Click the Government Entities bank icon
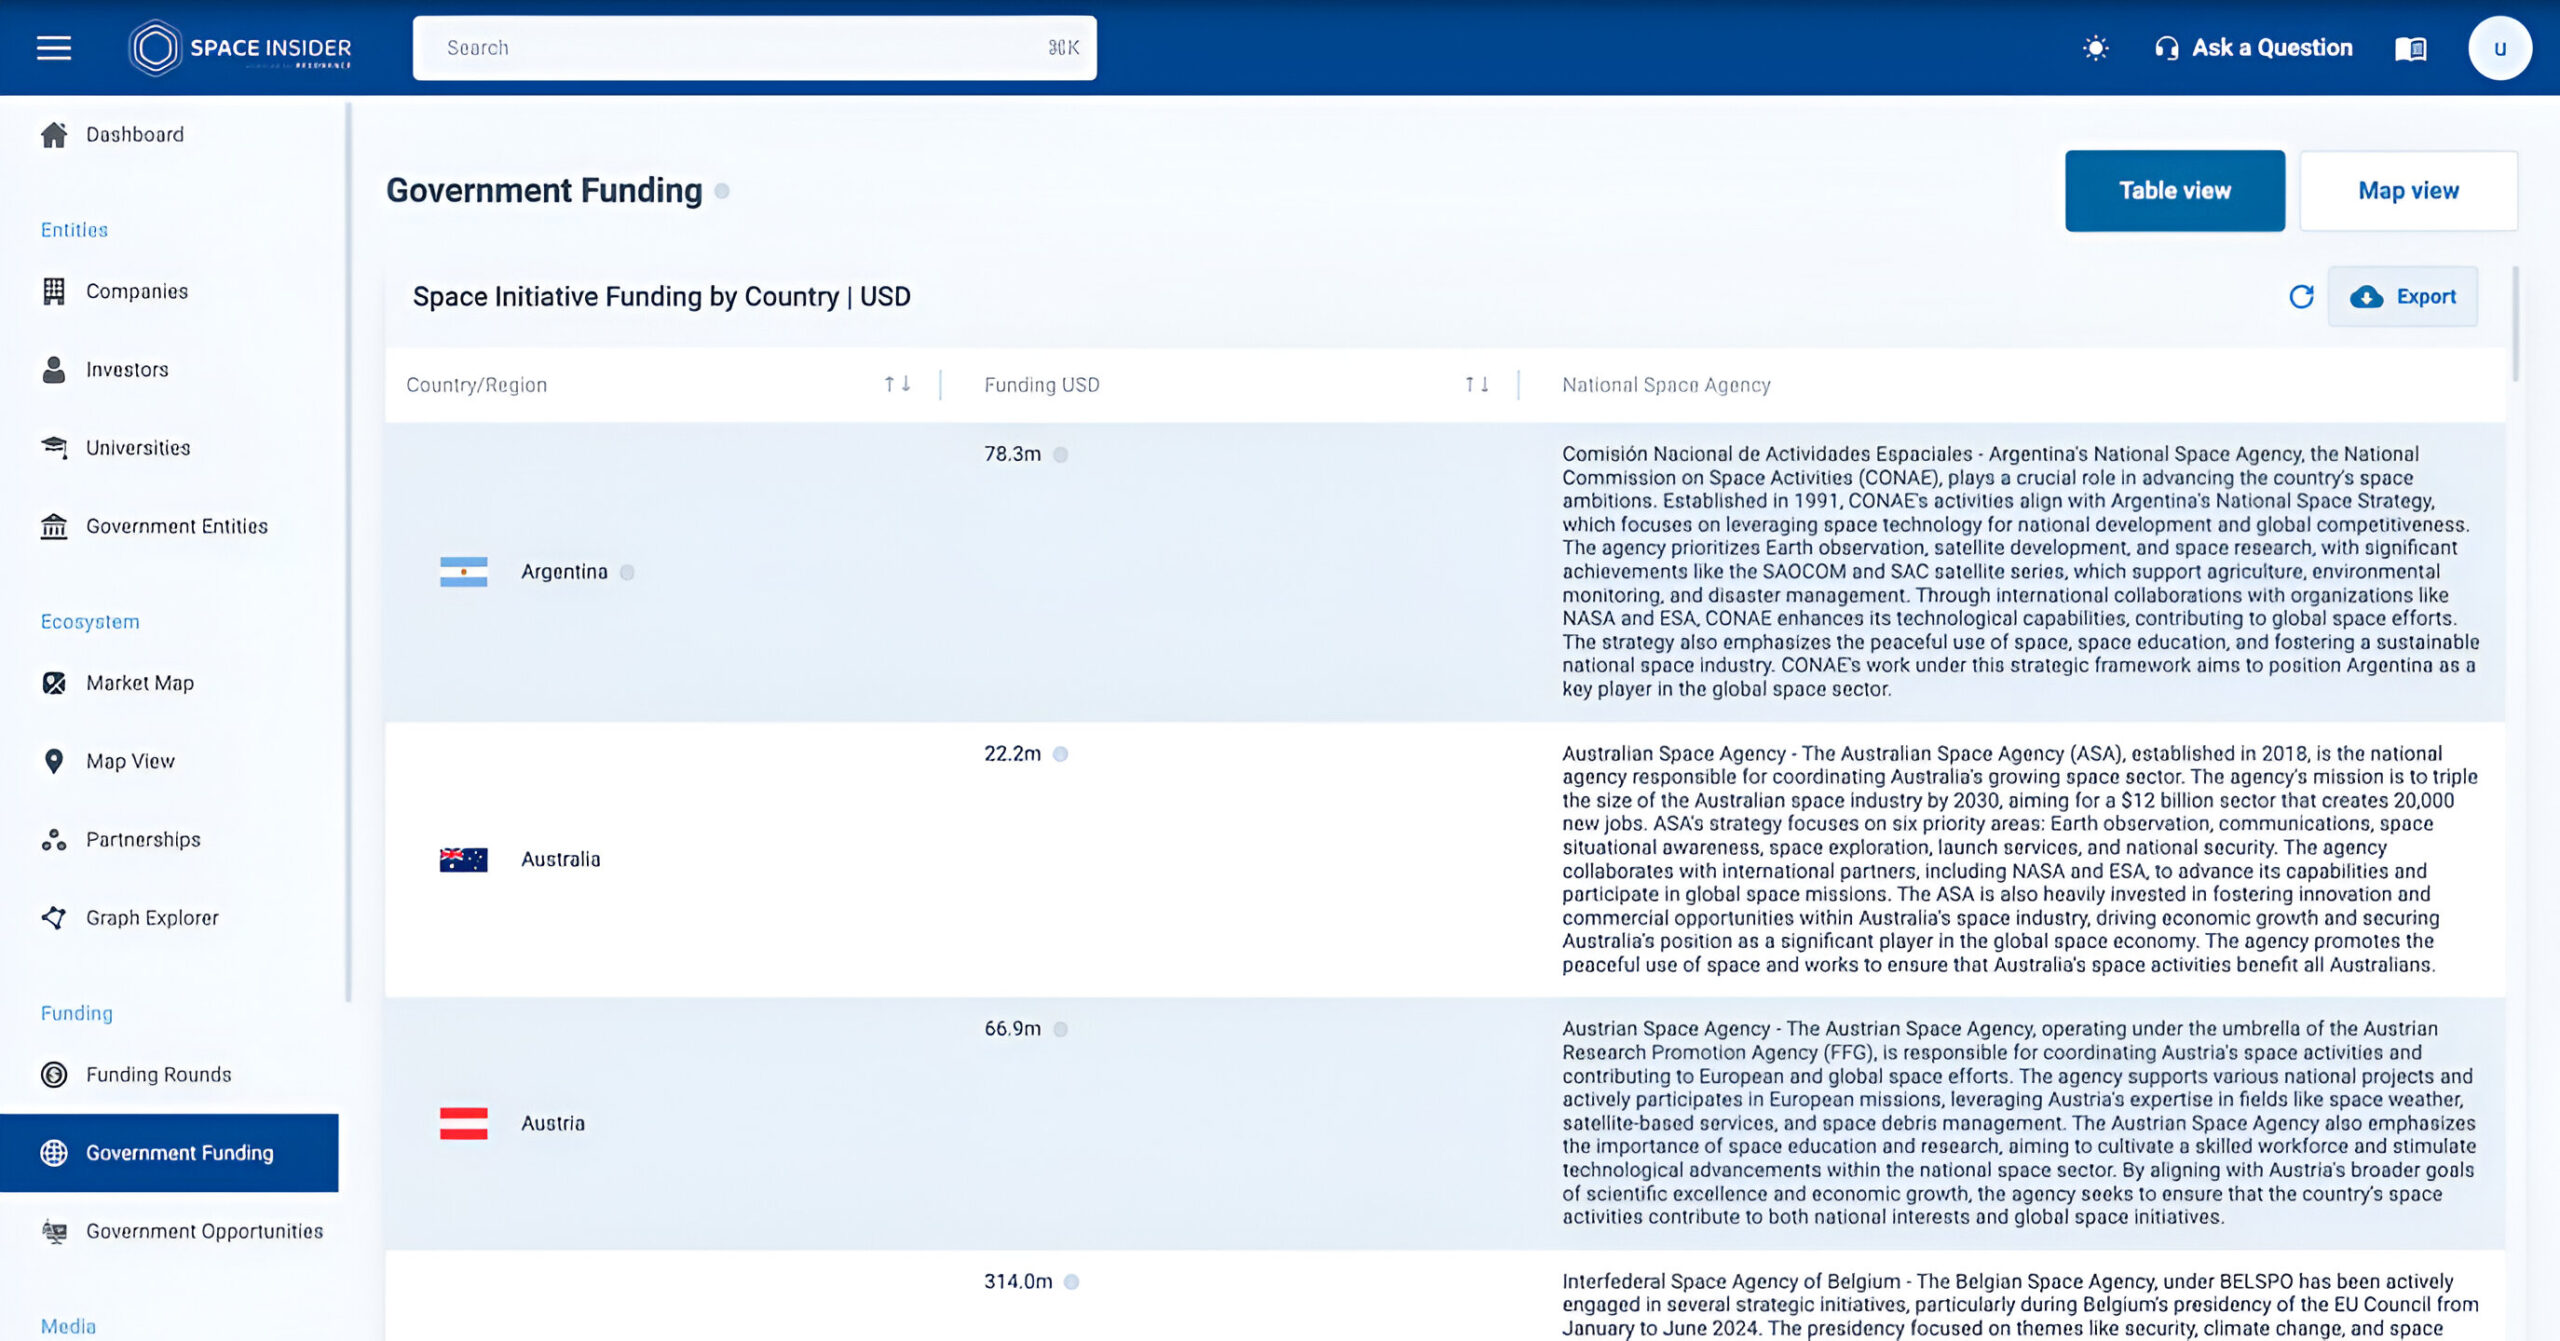2560x1341 pixels. (x=54, y=526)
